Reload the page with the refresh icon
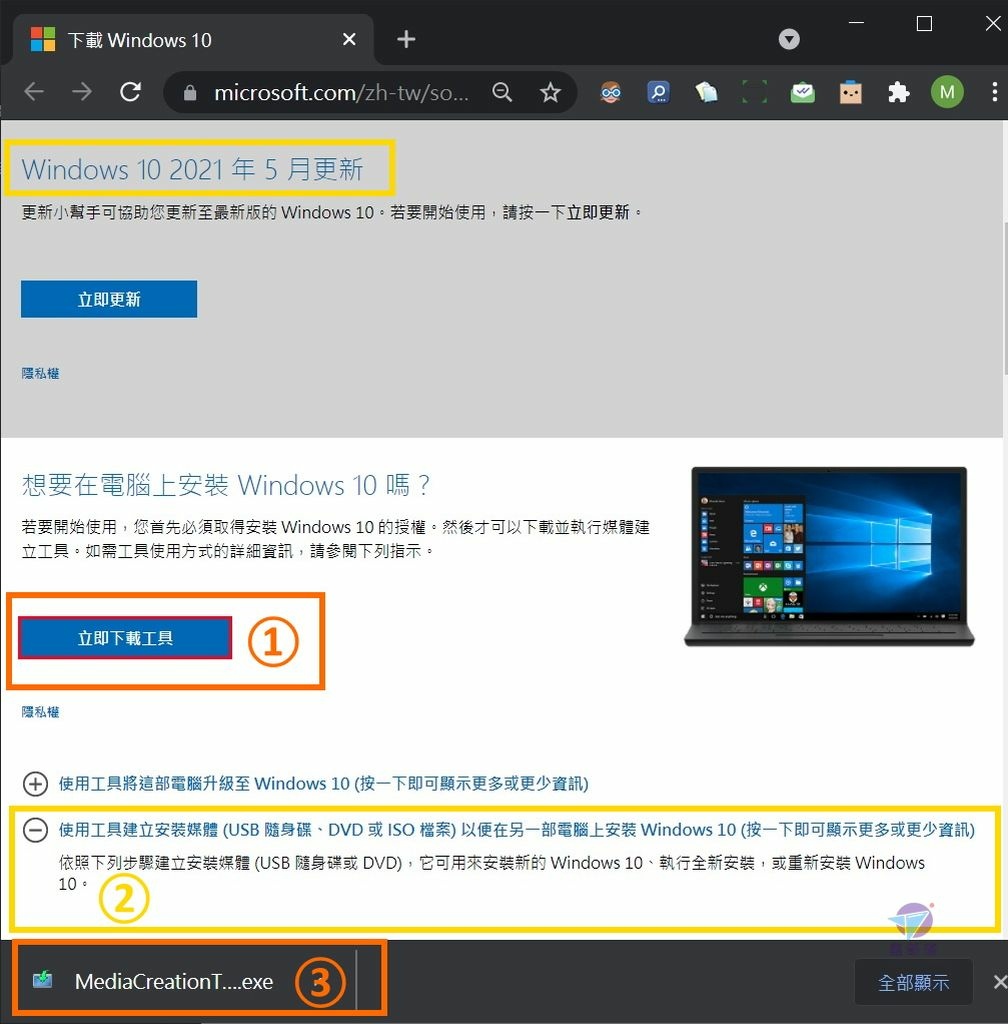Viewport: 1008px width, 1024px height. coord(131,92)
